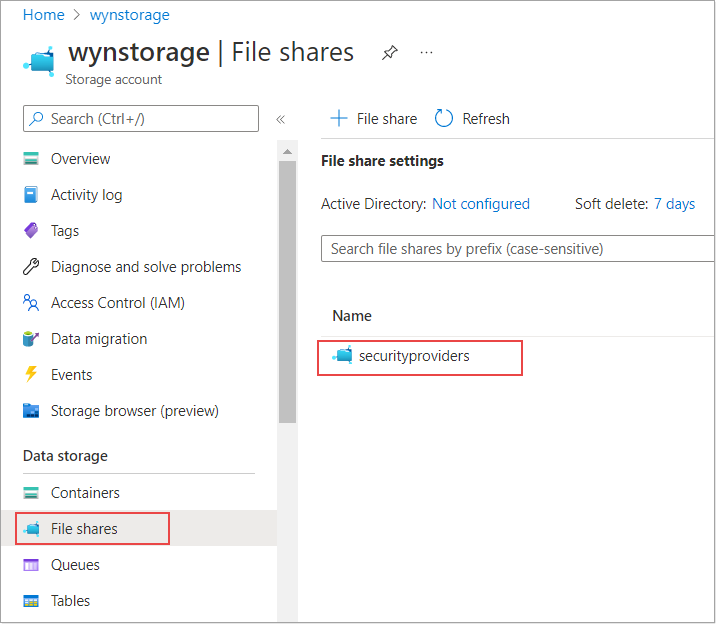
Task: Click the Storage browser icon
Action: tap(31, 411)
